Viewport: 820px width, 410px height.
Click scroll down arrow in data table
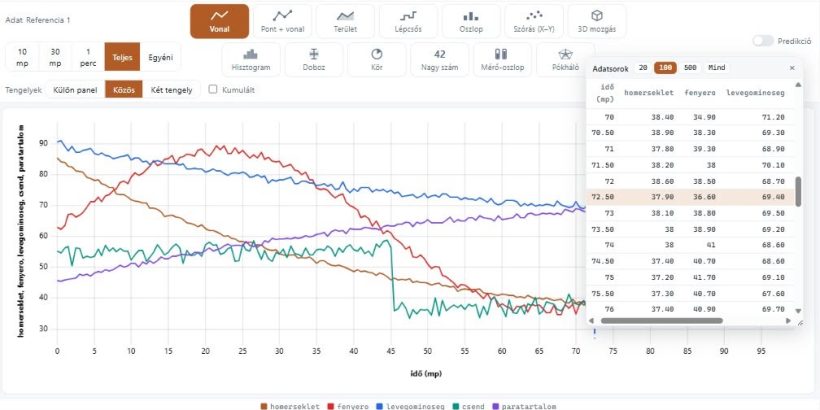[x=798, y=311]
